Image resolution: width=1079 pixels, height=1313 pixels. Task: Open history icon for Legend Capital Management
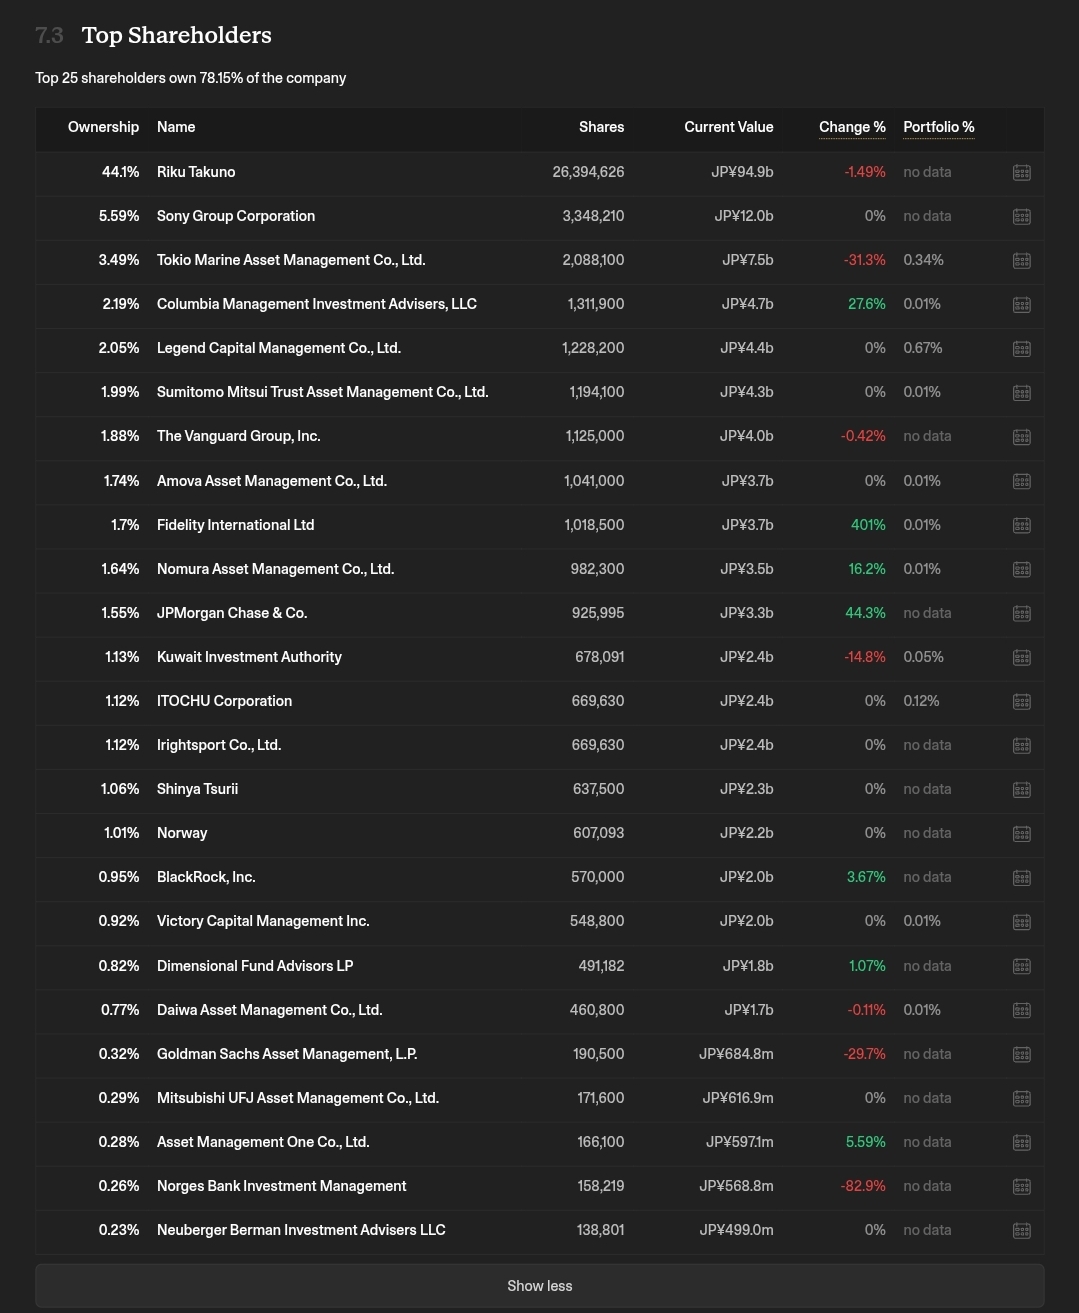tap(1021, 348)
